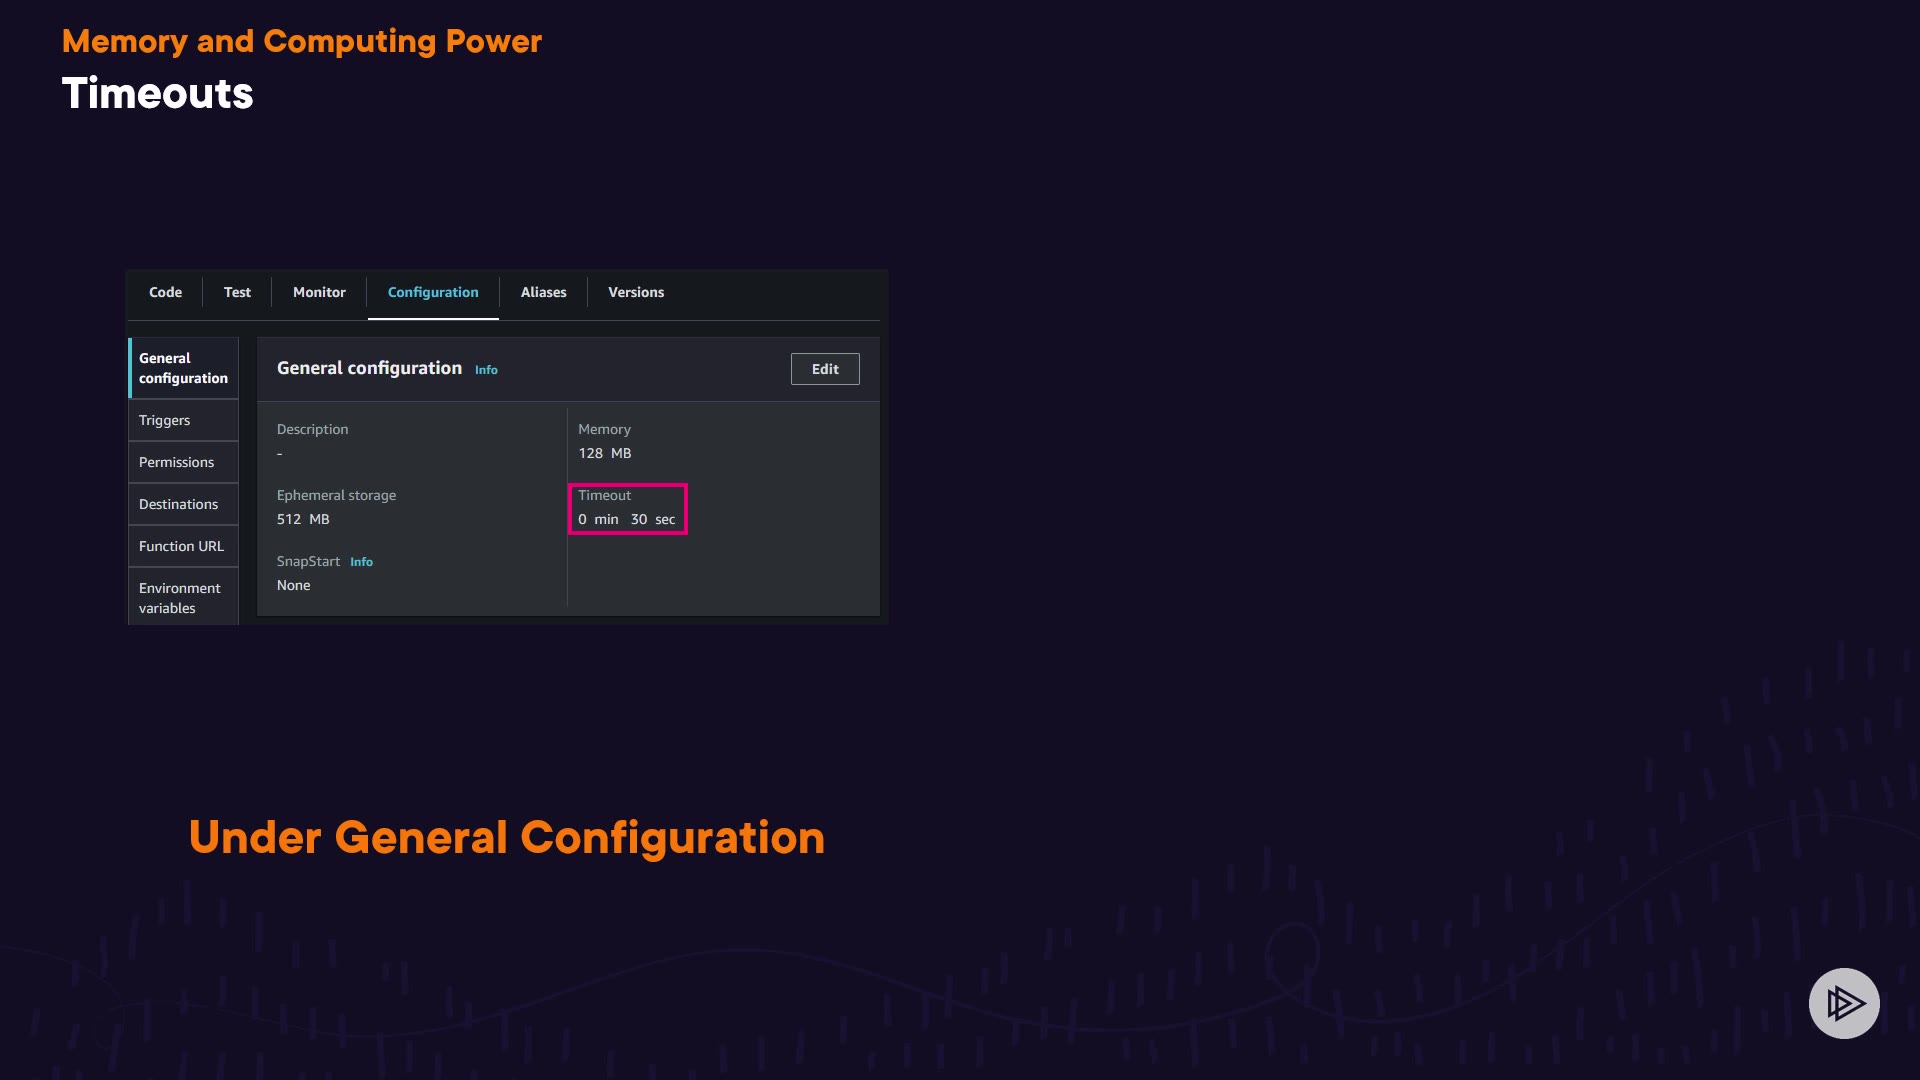Screen dimensions: 1920x1080
Task: Switch to the Test tab
Action: (x=237, y=292)
